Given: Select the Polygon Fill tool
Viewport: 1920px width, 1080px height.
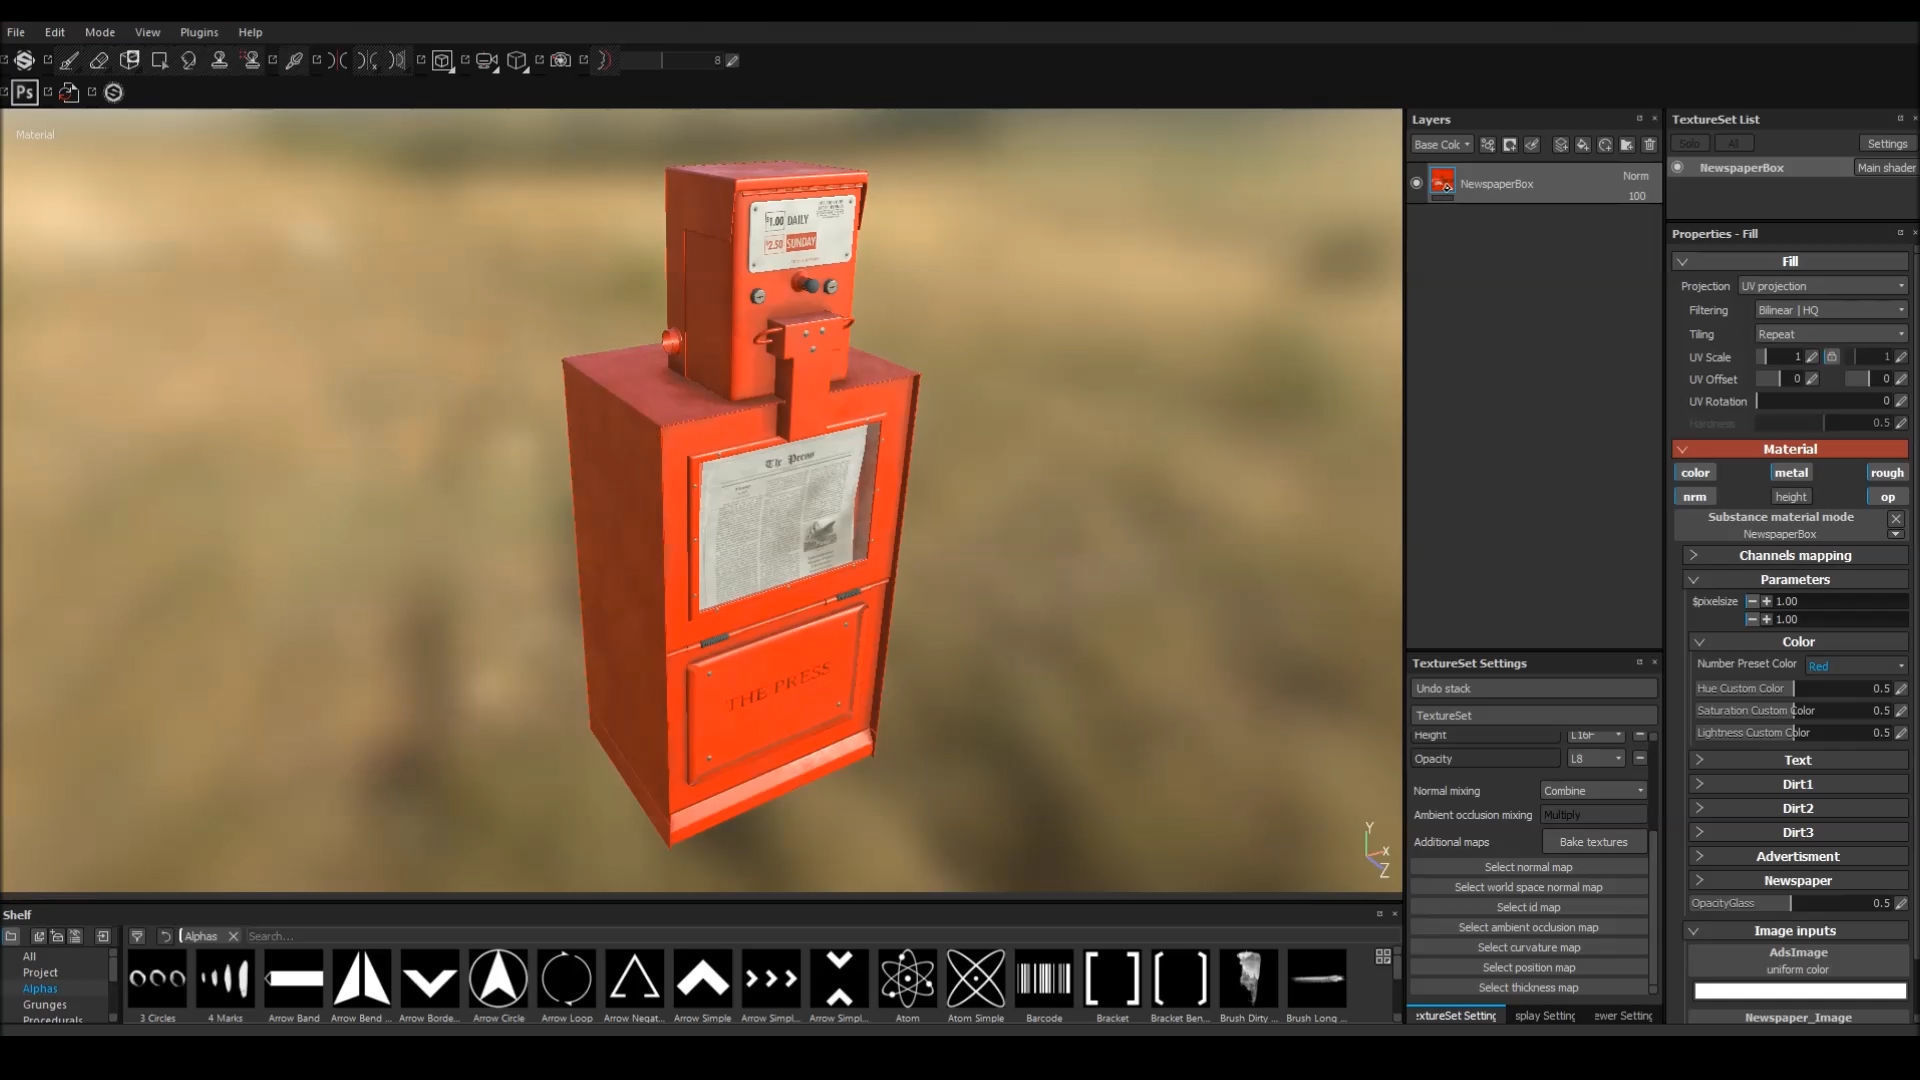Looking at the screenshot, I should (x=159, y=61).
